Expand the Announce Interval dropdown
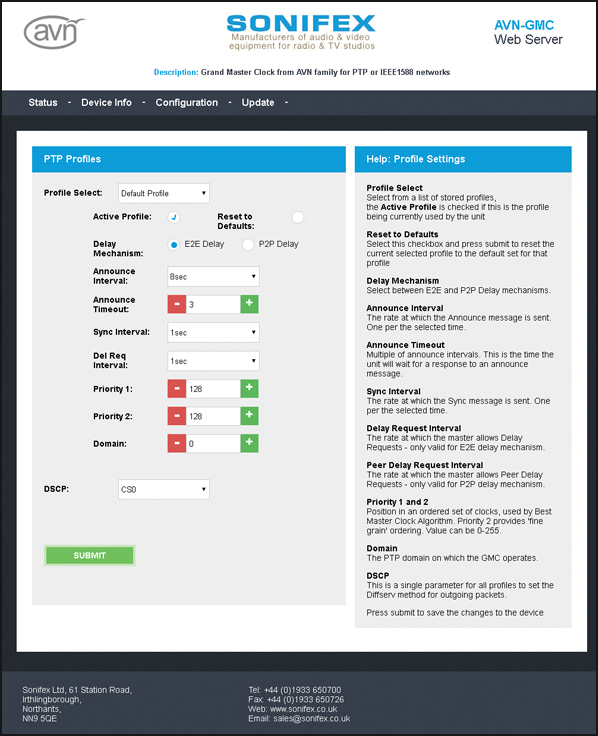Screen dimensions: 598x736 point(213,276)
